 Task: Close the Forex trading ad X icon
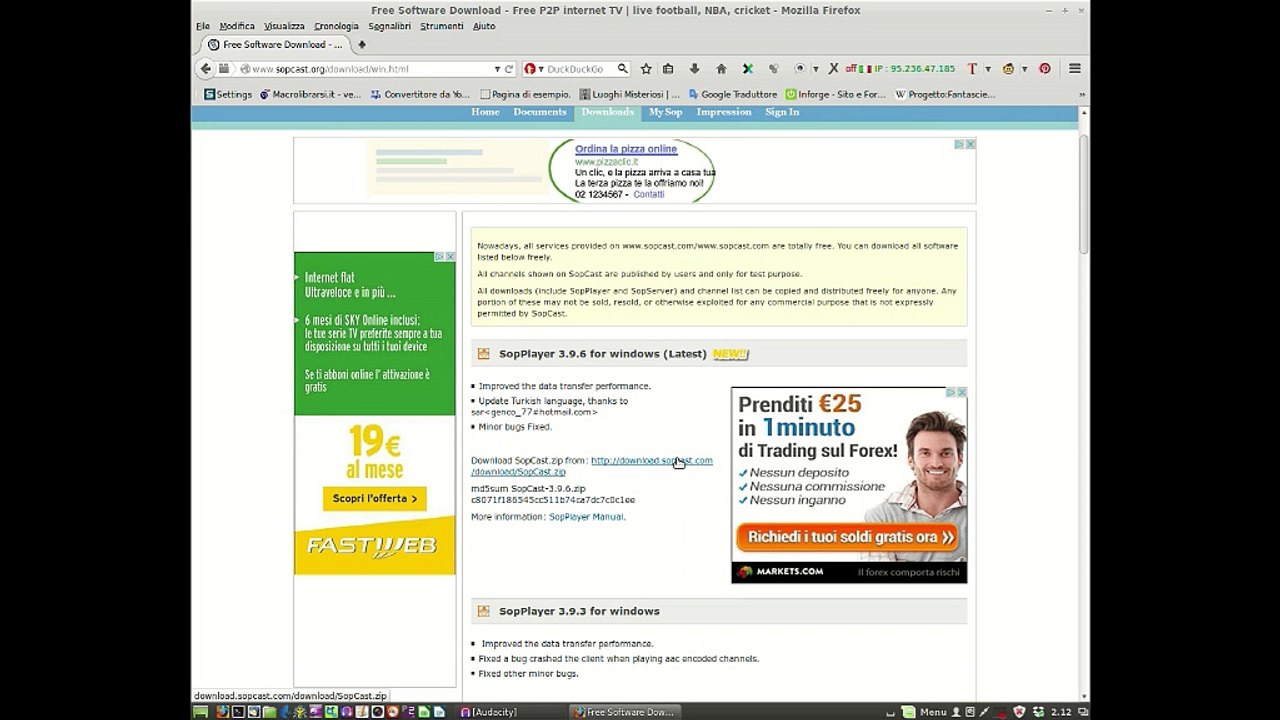962,392
